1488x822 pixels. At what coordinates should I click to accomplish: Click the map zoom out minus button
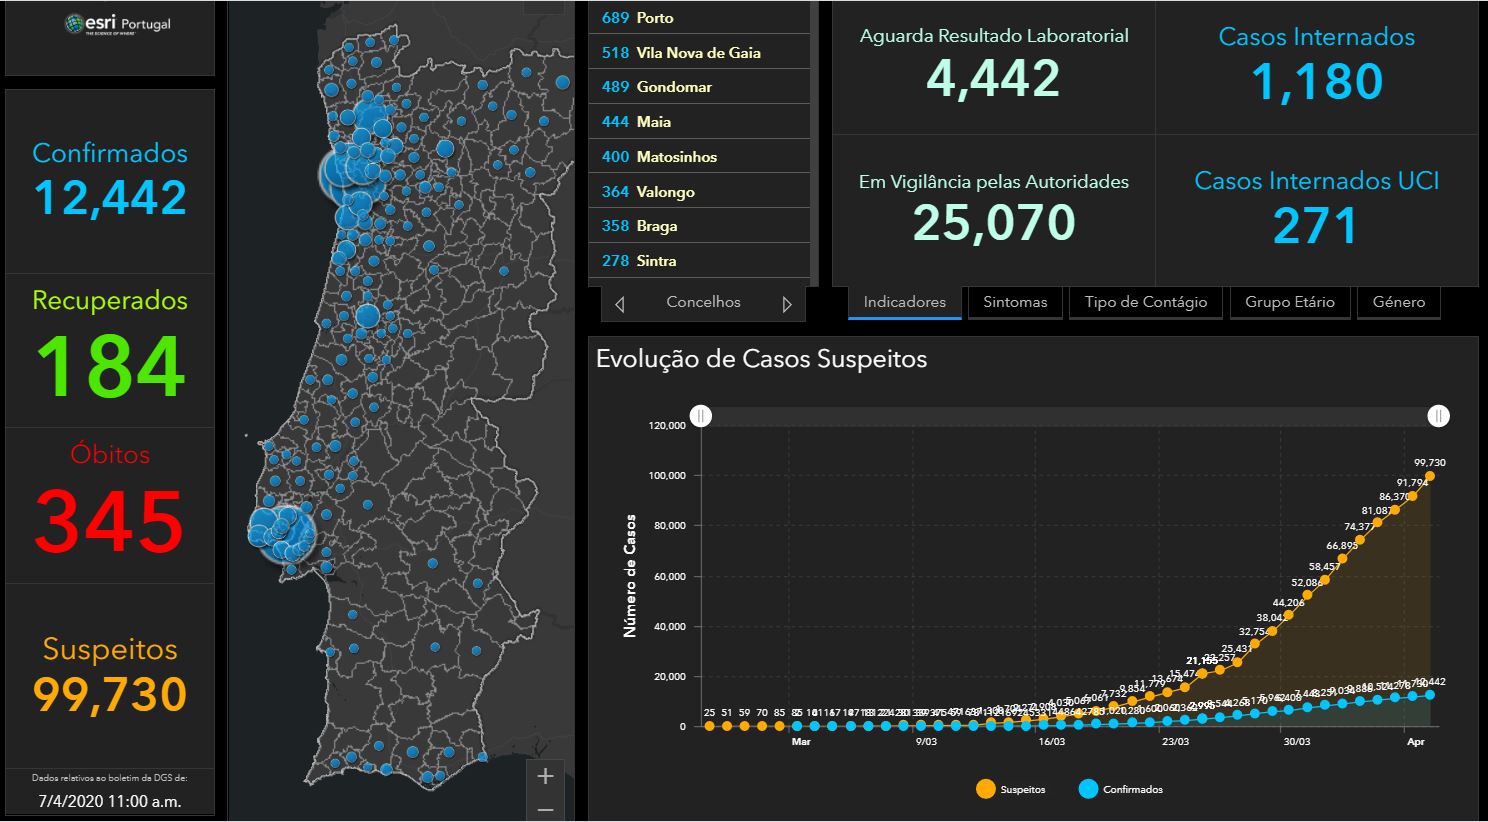coord(545,808)
